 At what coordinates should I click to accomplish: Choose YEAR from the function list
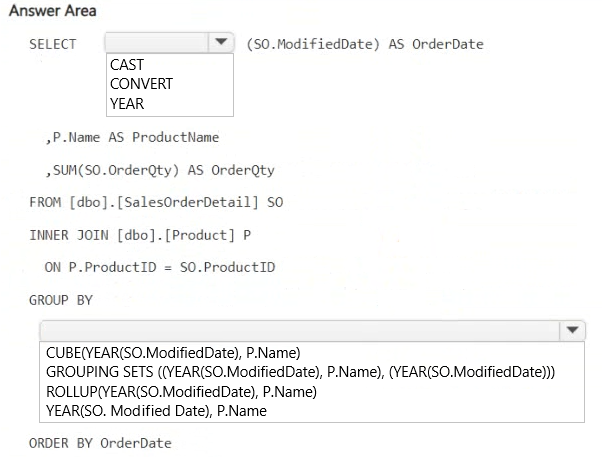pyautogui.click(x=127, y=104)
